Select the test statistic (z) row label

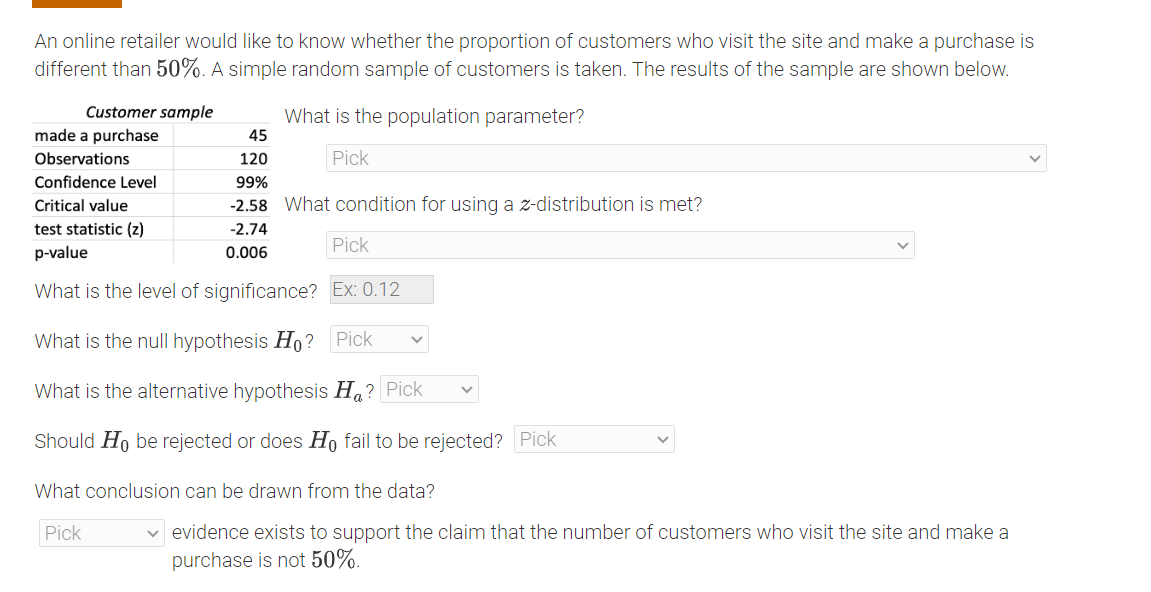[x=89, y=229]
